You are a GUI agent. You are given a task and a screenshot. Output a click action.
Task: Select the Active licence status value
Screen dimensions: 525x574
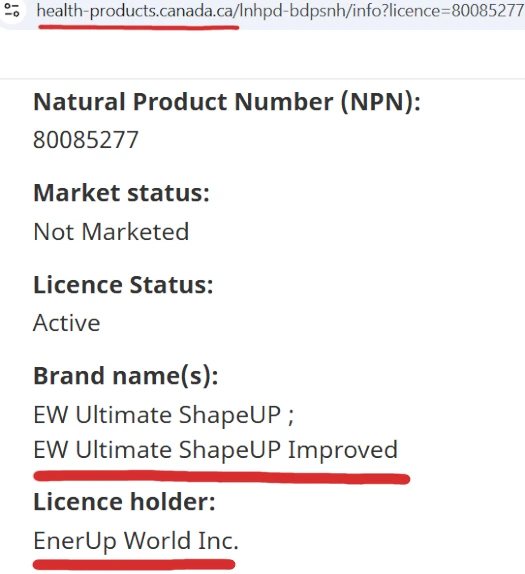tap(67, 323)
